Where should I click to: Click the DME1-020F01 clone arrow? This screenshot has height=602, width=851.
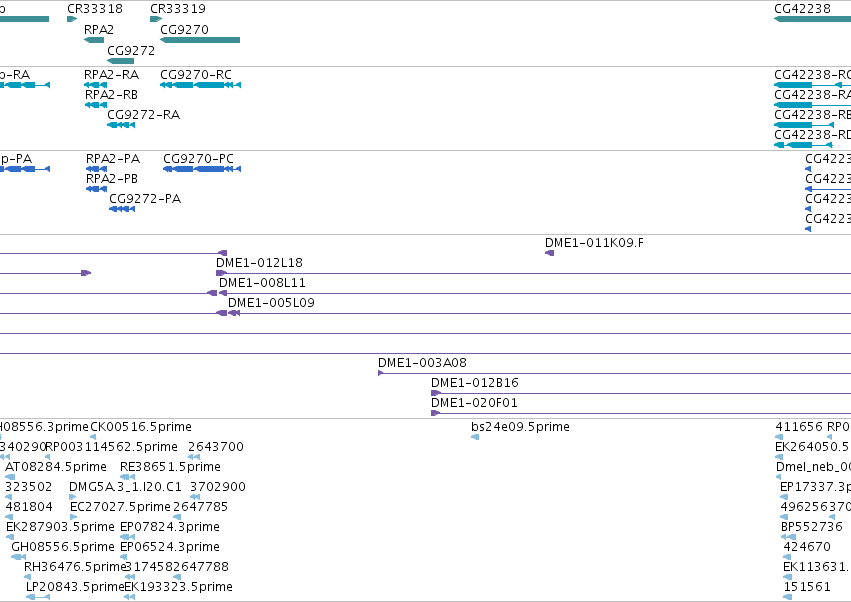point(435,413)
